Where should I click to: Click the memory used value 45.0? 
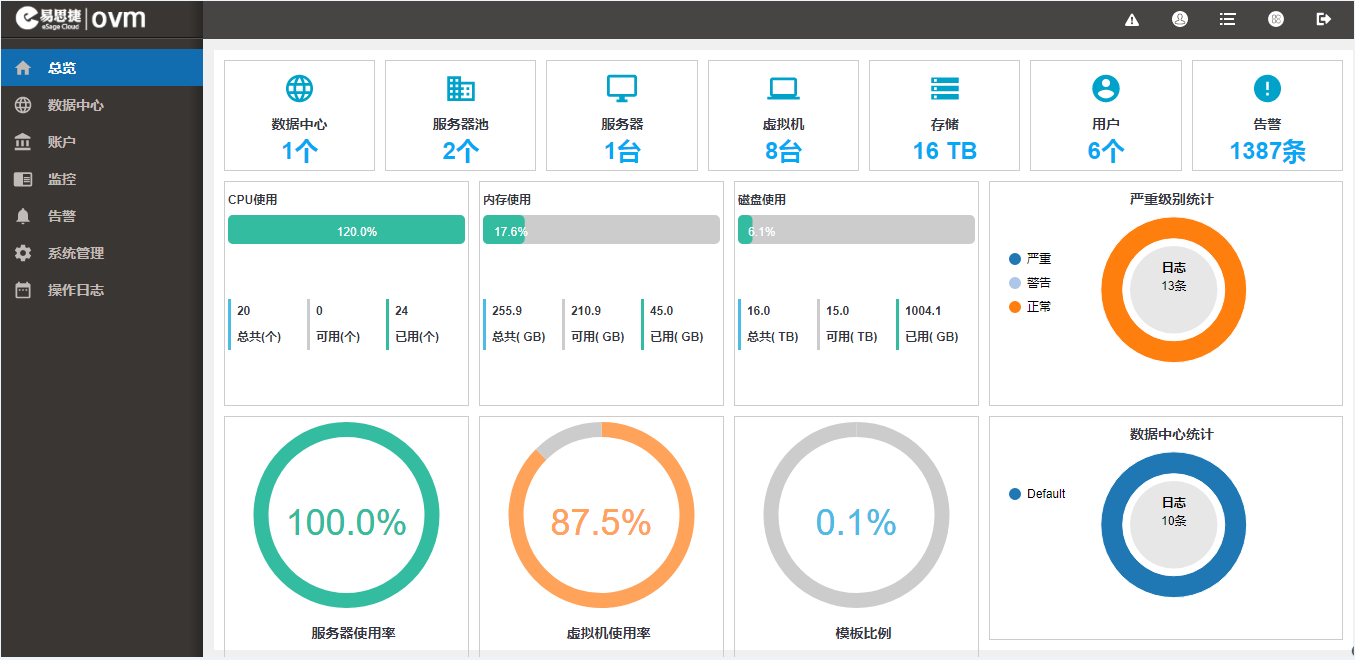662,311
